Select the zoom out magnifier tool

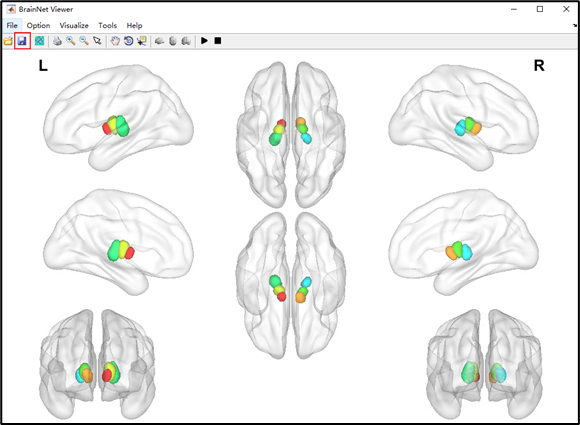pos(84,41)
